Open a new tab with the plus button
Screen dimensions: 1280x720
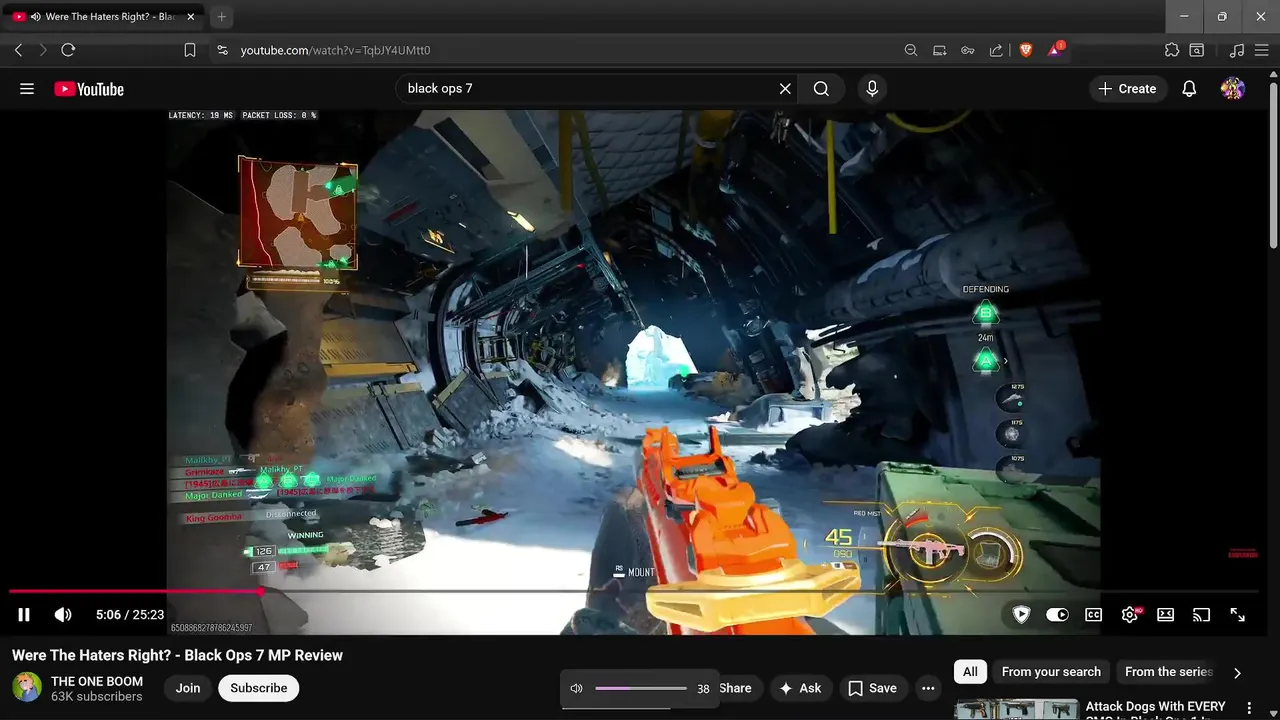click(x=222, y=17)
